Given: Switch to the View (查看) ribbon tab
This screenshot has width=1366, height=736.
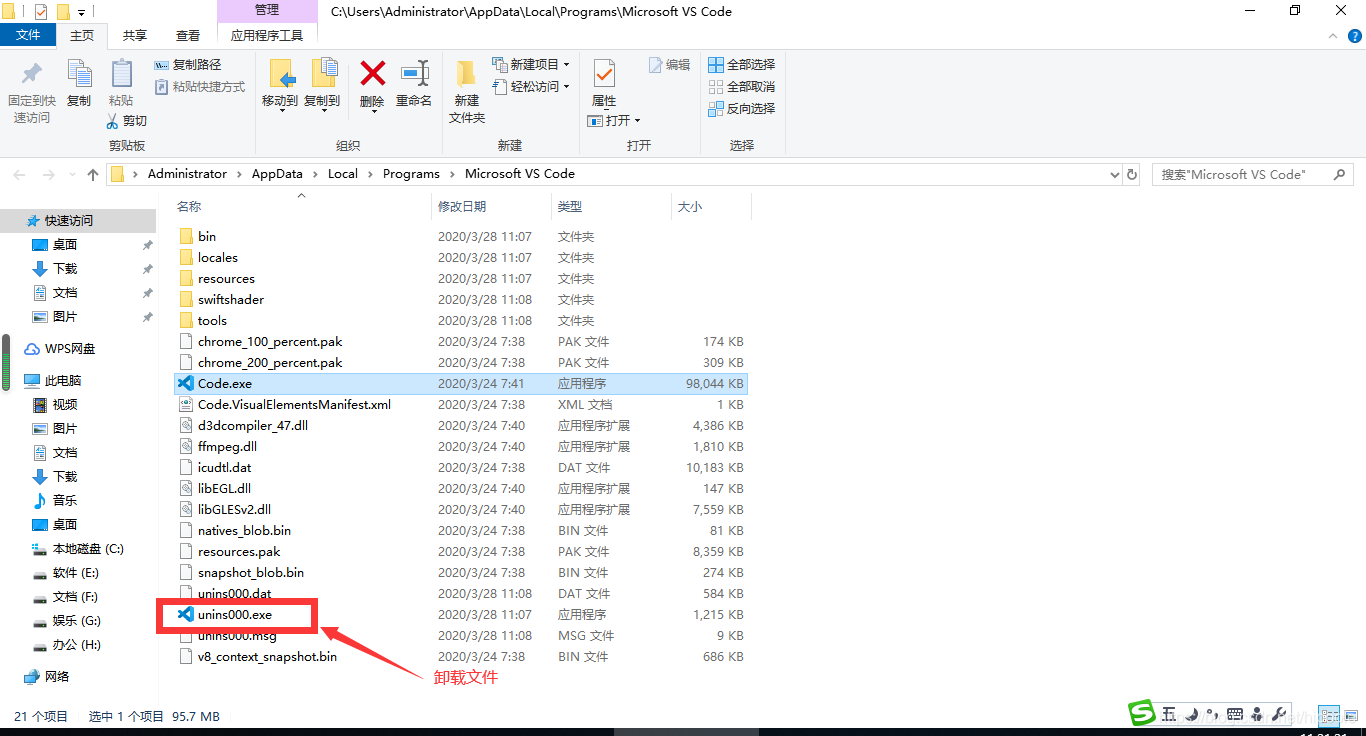Looking at the screenshot, I should (188, 35).
